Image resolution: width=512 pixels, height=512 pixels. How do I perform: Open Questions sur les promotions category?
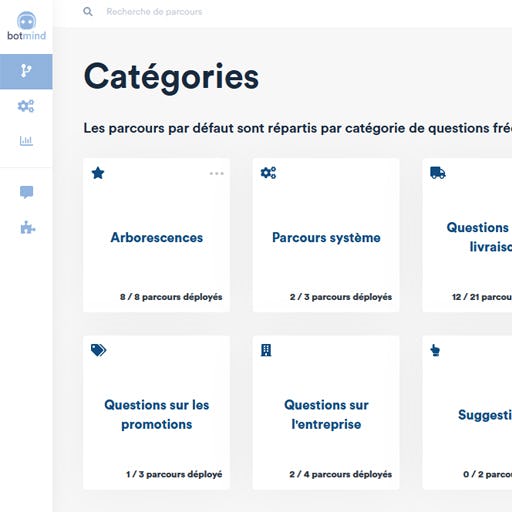click(156, 414)
